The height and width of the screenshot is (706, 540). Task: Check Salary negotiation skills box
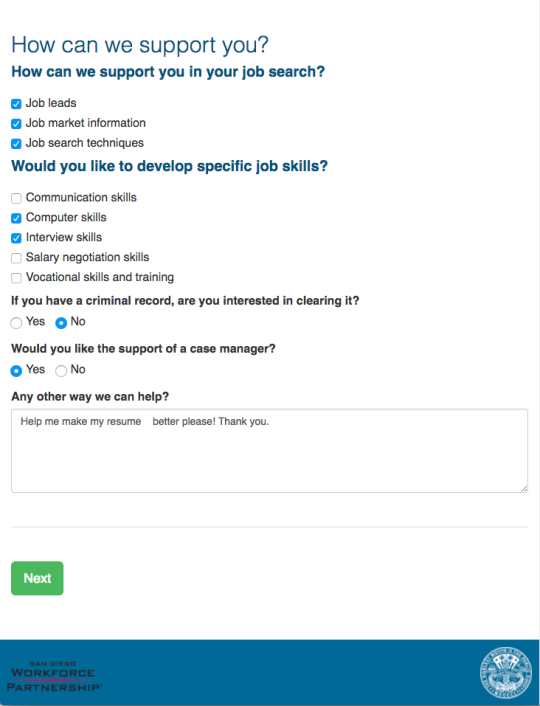(16, 258)
